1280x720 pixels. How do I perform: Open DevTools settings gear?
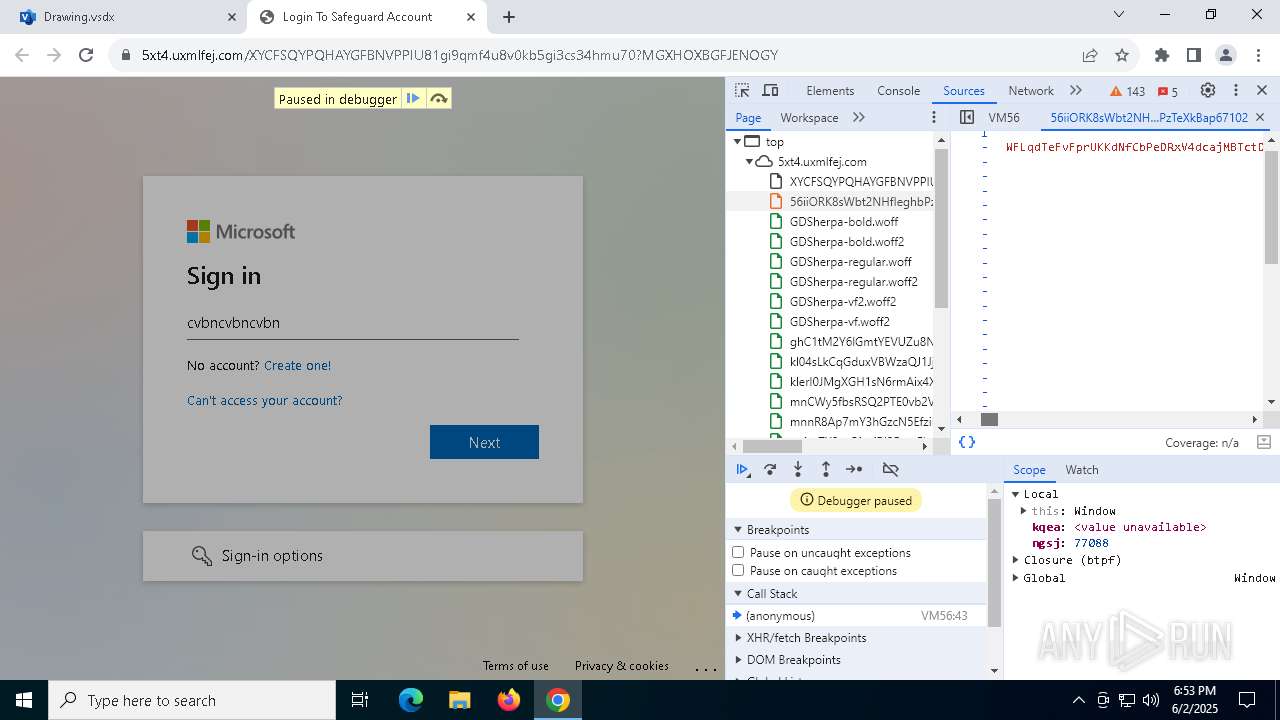(x=1208, y=90)
